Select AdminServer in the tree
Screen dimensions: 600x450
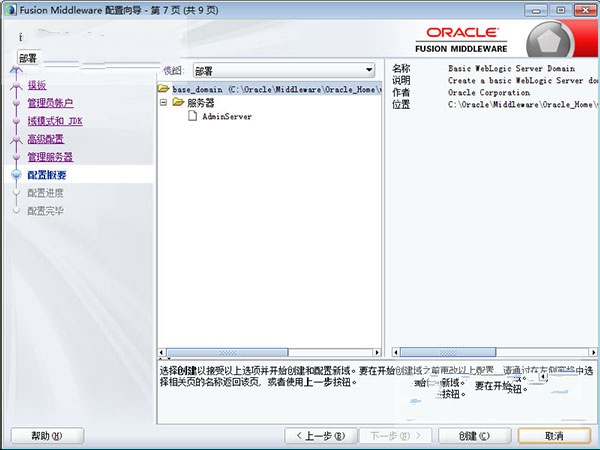(x=227, y=116)
